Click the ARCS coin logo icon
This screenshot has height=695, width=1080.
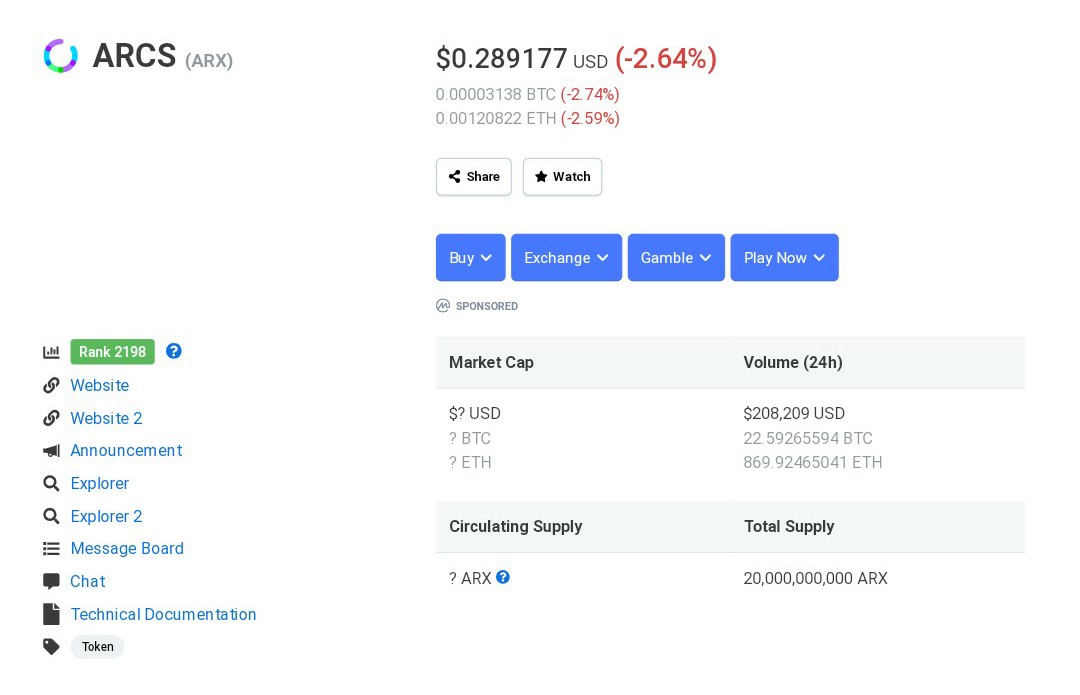pyautogui.click(x=61, y=56)
